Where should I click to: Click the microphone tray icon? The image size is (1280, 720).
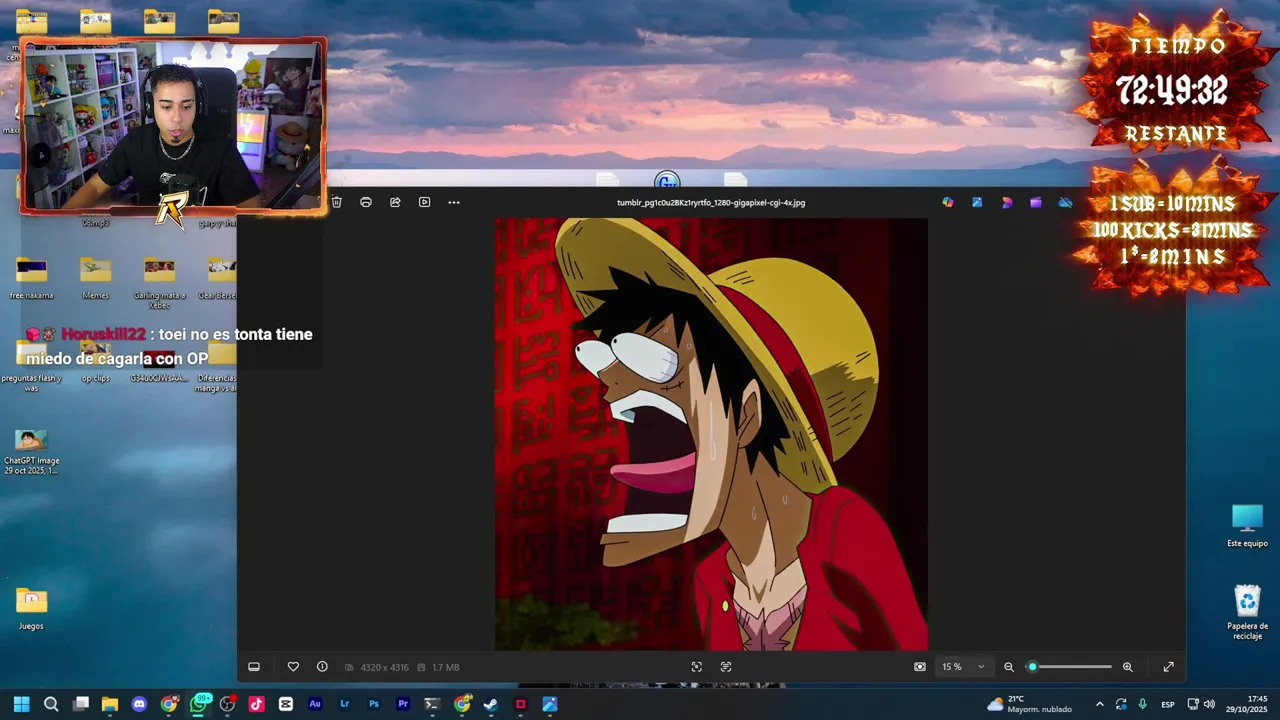(x=1142, y=704)
